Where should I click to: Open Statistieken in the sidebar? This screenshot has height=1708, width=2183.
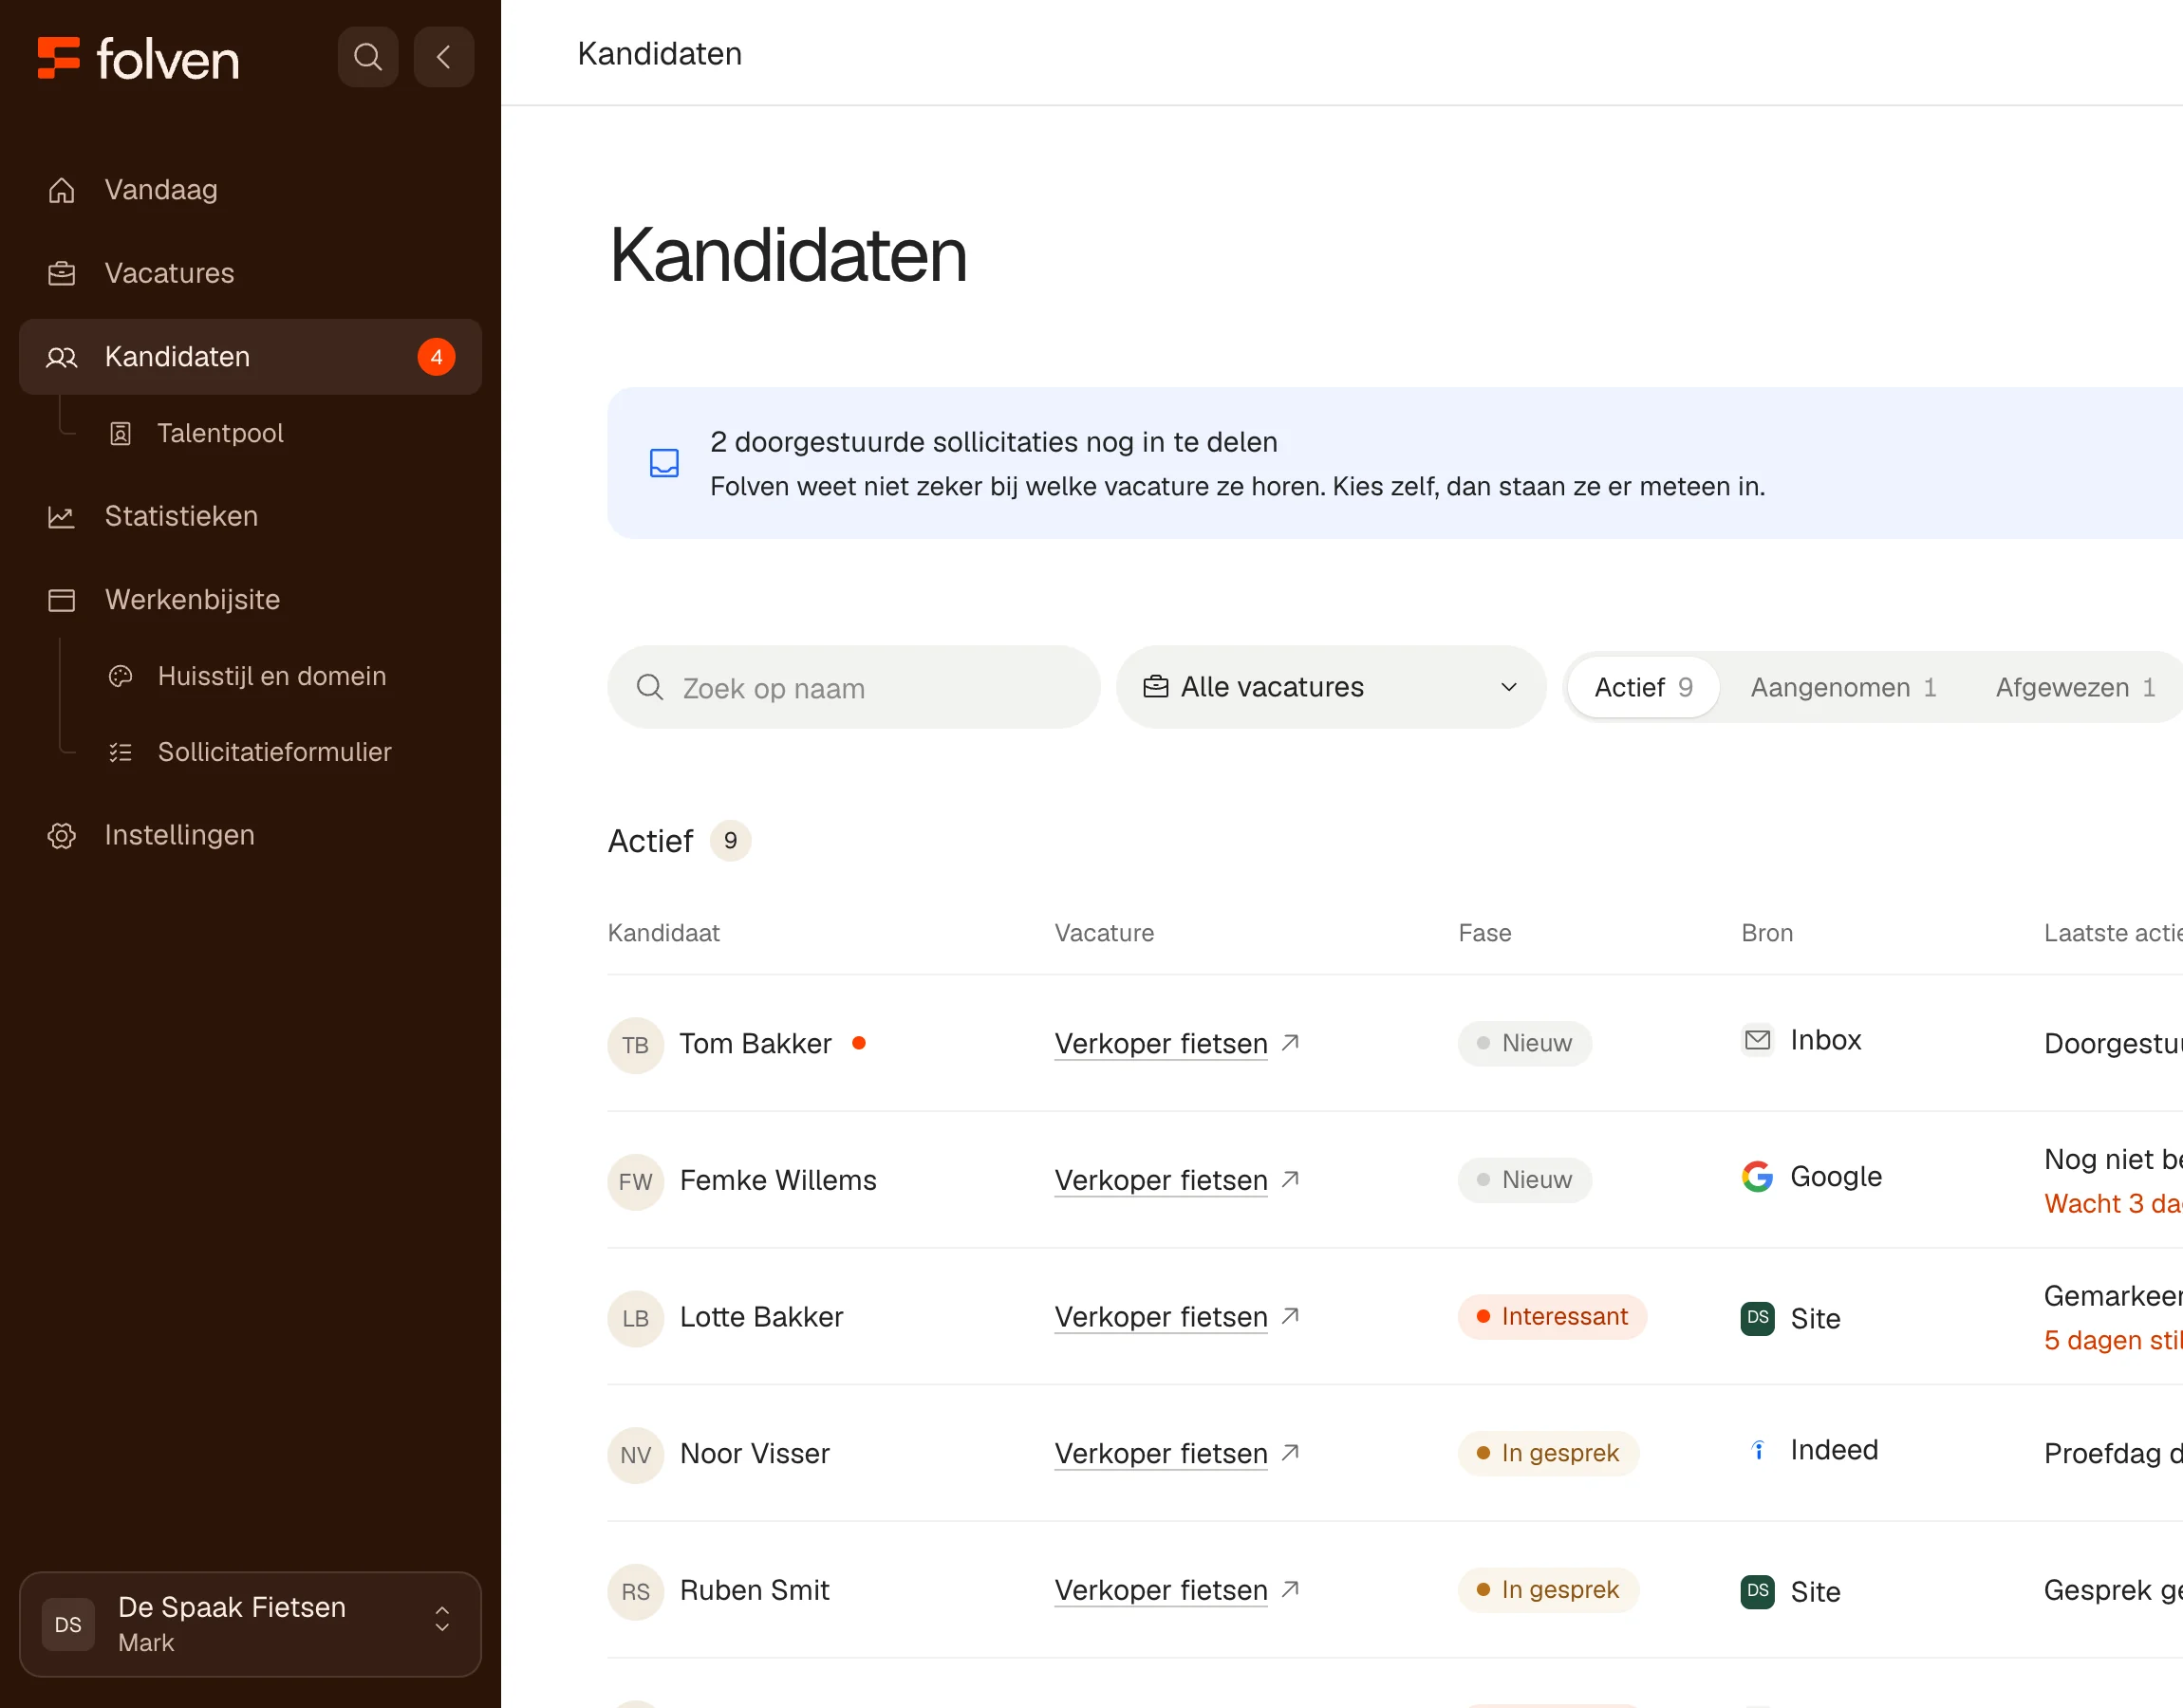tap(250, 516)
